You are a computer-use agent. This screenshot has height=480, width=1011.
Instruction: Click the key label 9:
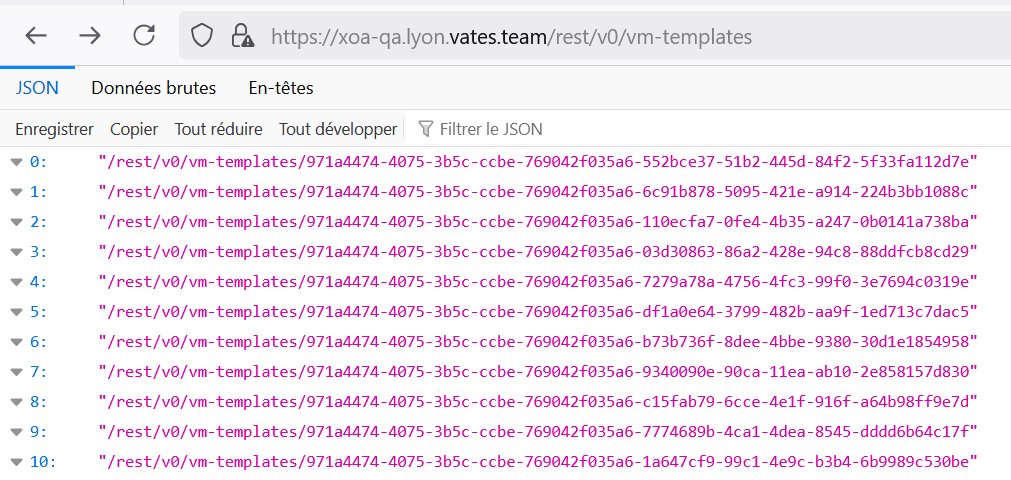pyautogui.click(x=39, y=432)
